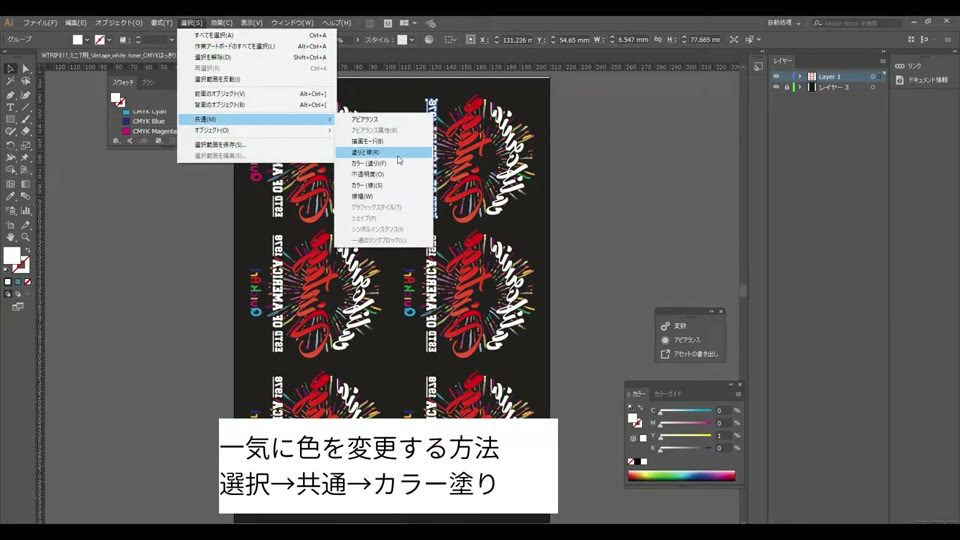Select the Type tool

coord(10,107)
